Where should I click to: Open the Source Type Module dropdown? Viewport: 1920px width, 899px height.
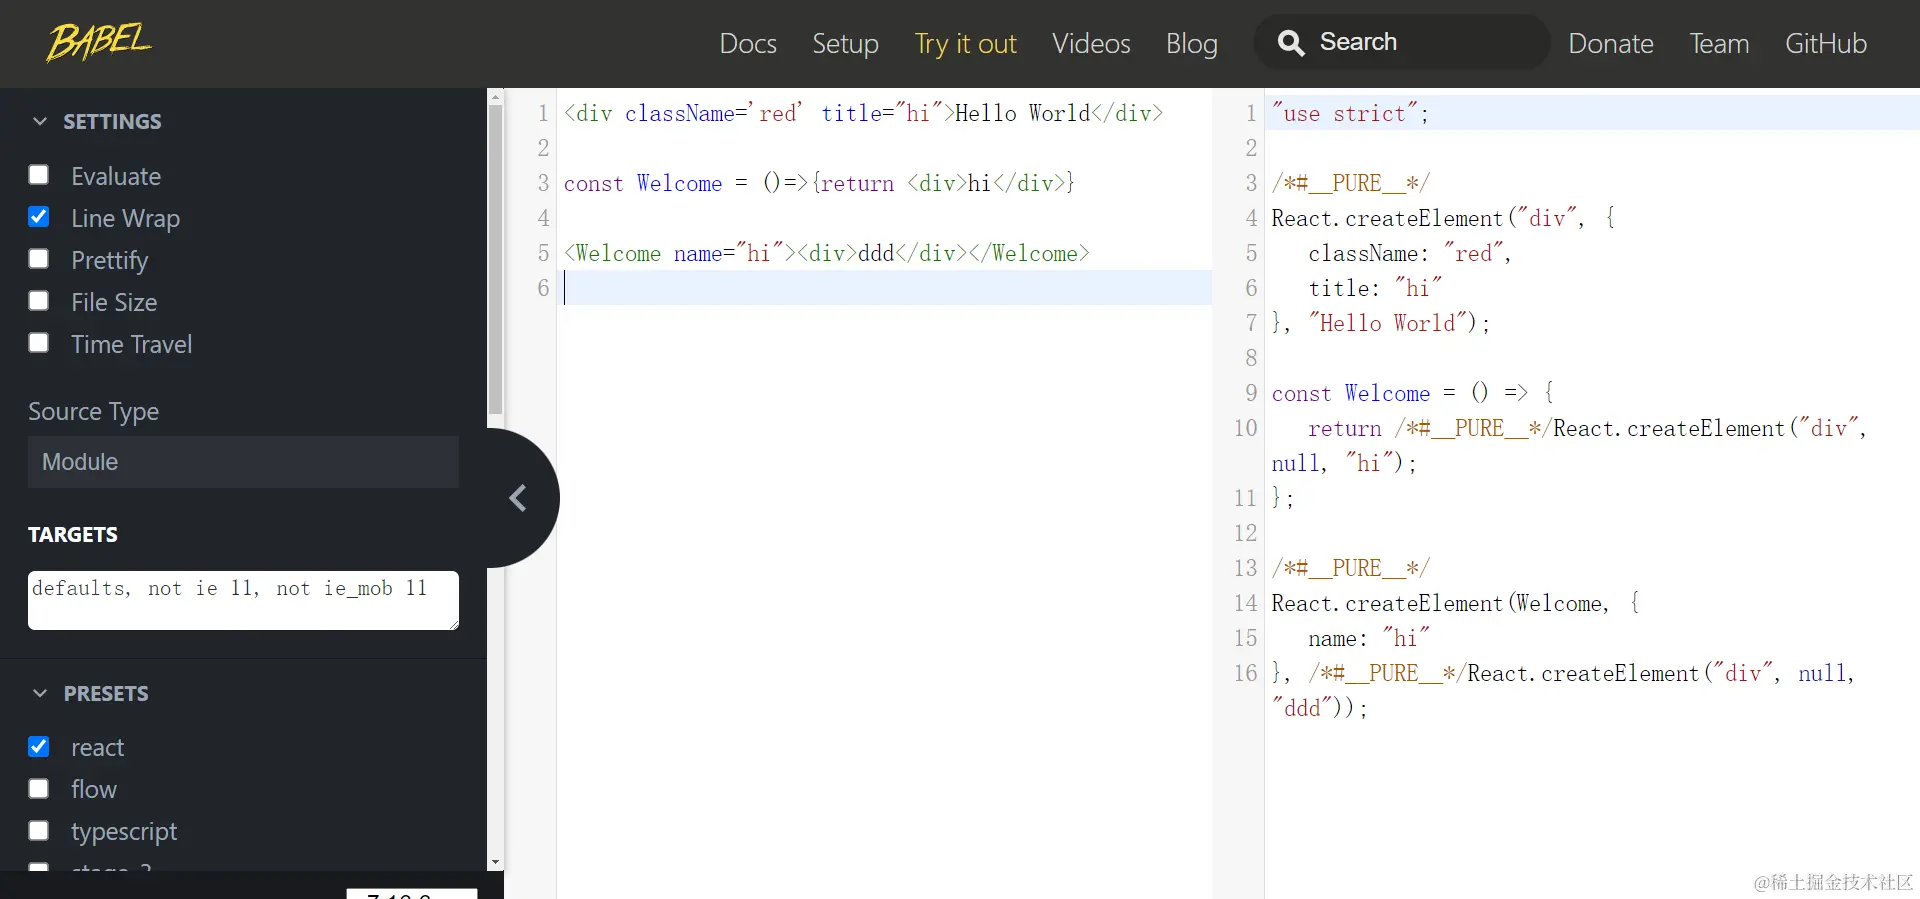click(x=243, y=462)
